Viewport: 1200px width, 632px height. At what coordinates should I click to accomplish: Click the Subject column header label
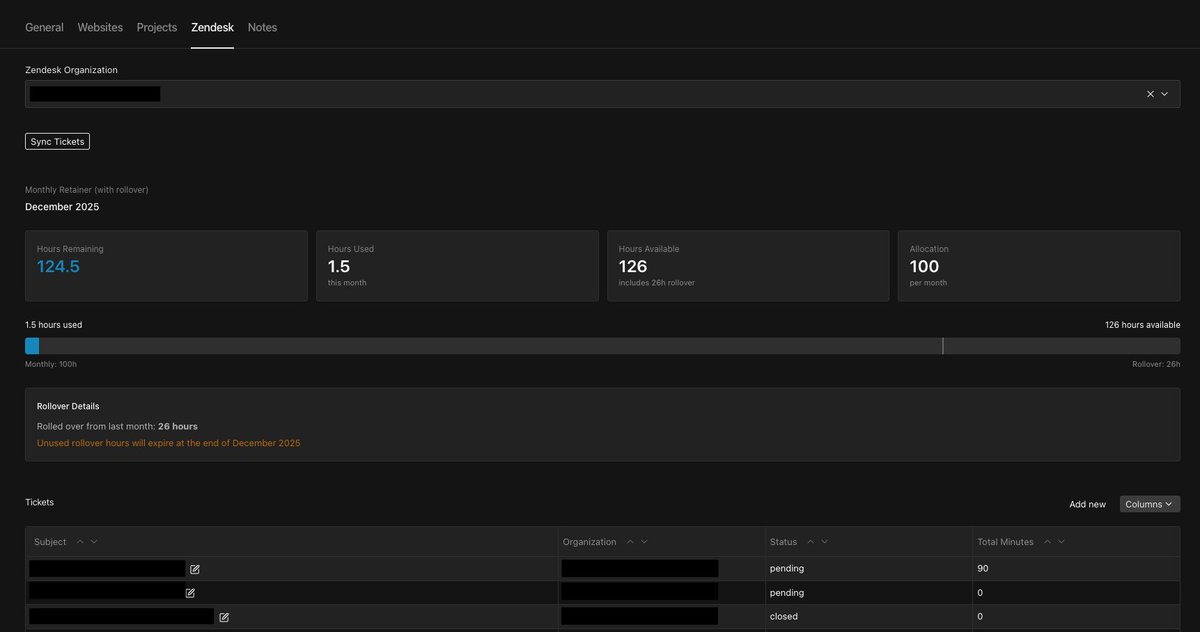click(x=50, y=542)
